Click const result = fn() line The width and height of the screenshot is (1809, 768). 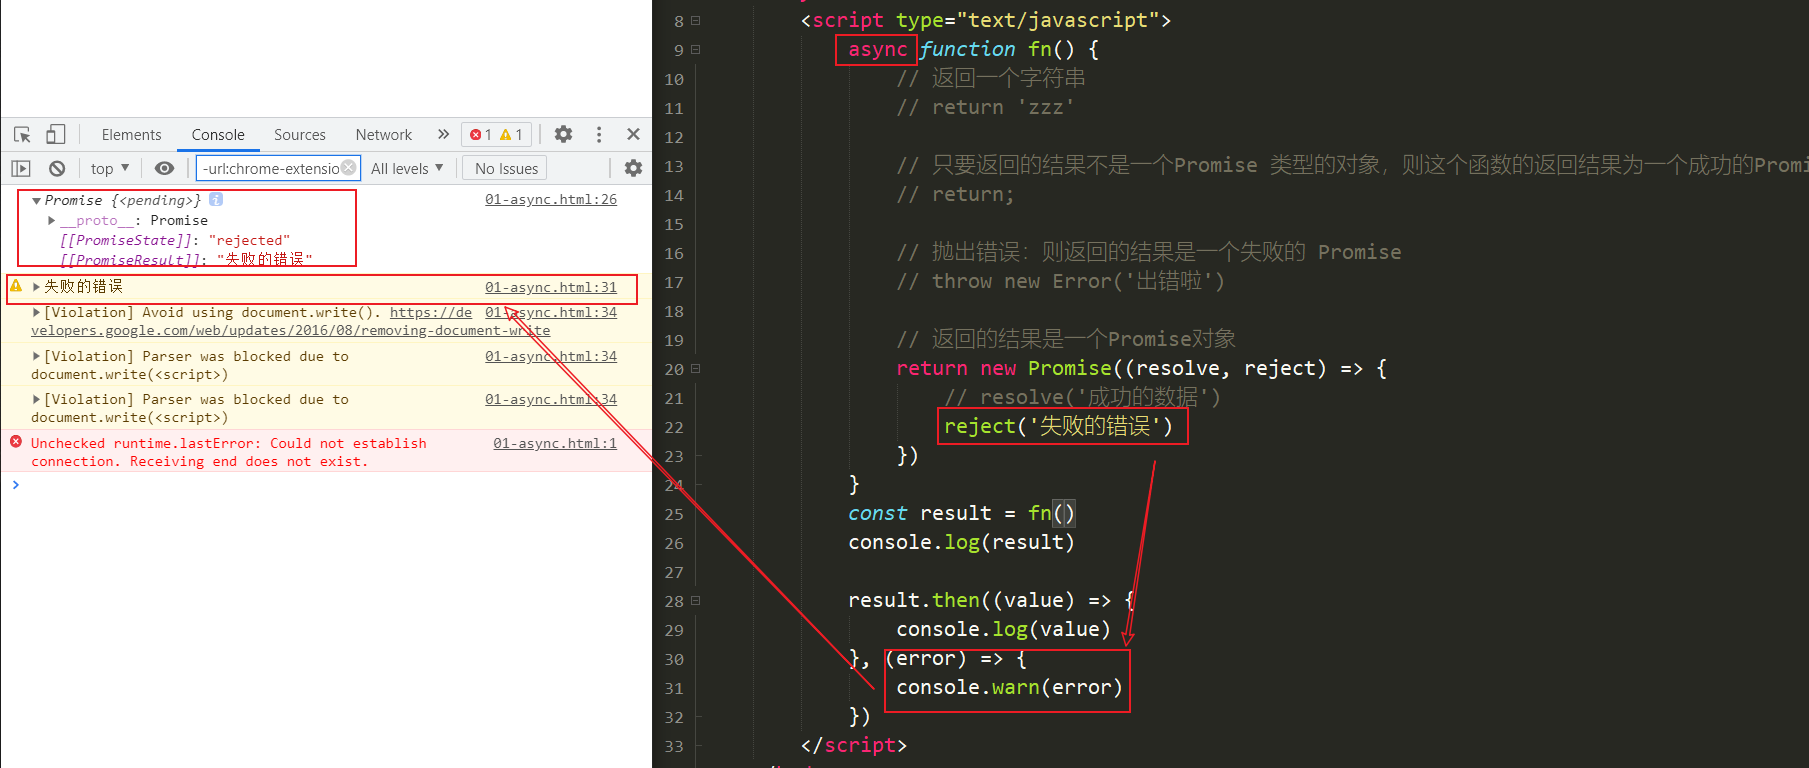[x=961, y=513]
